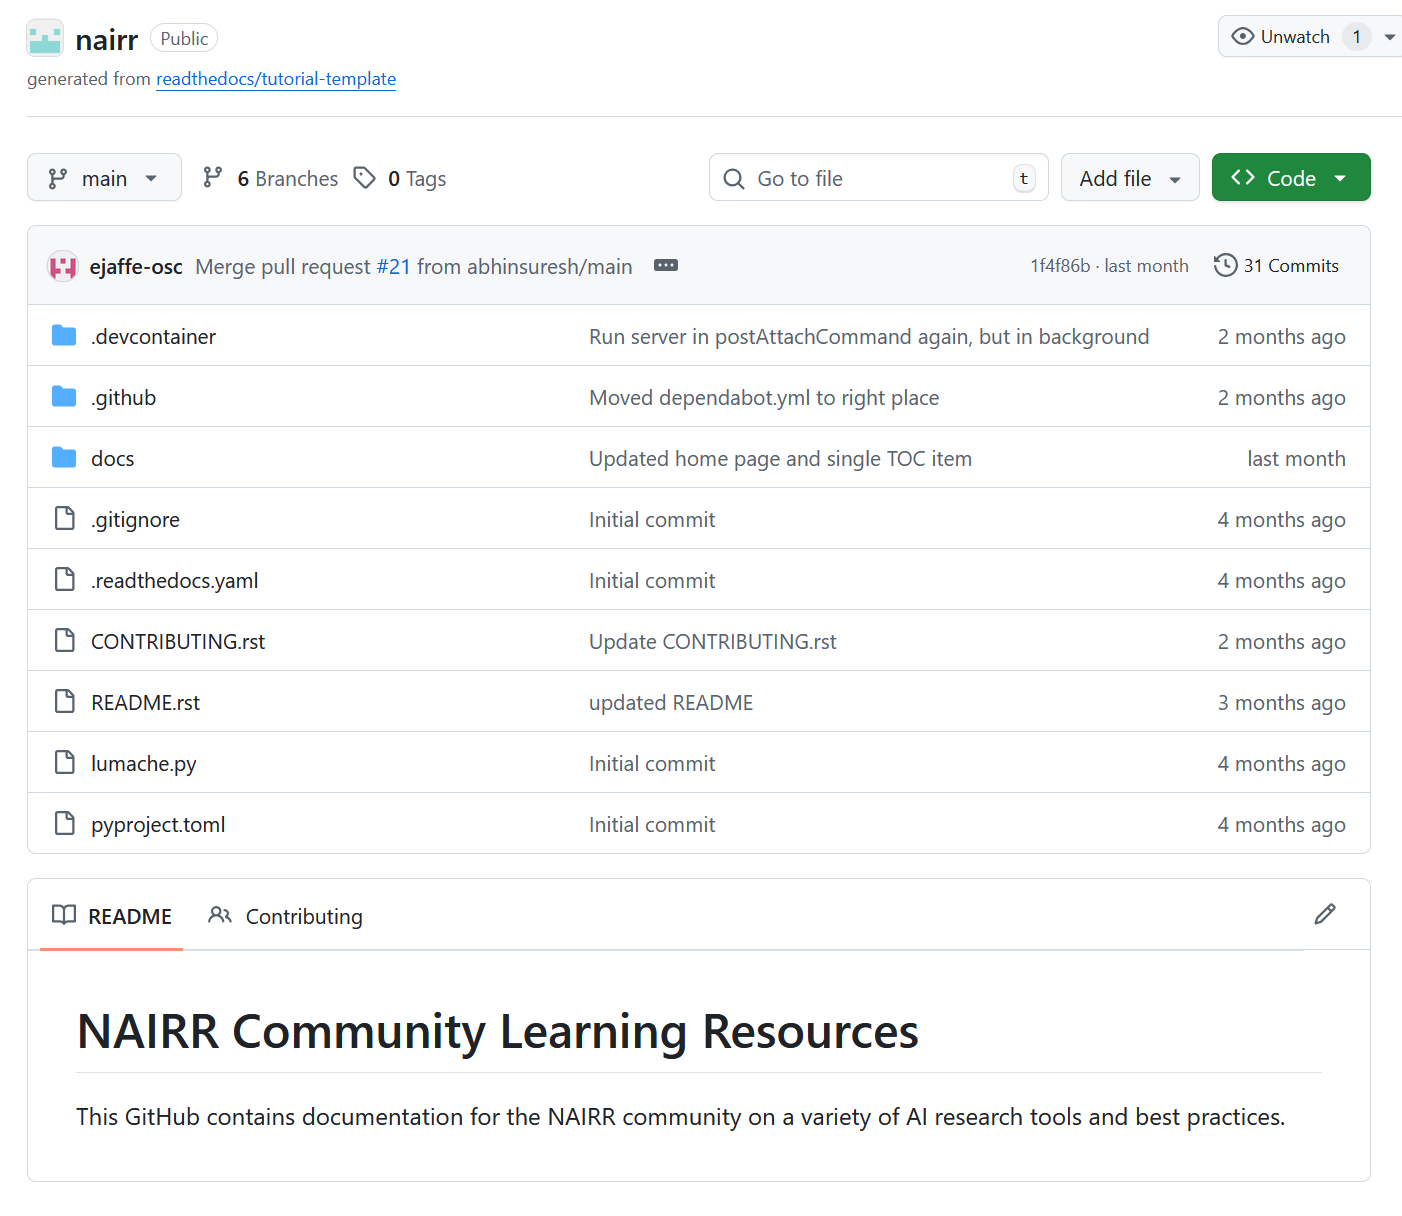Click the .gitignore file icon
This screenshot has height=1216, width=1402.
coord(65,518)
